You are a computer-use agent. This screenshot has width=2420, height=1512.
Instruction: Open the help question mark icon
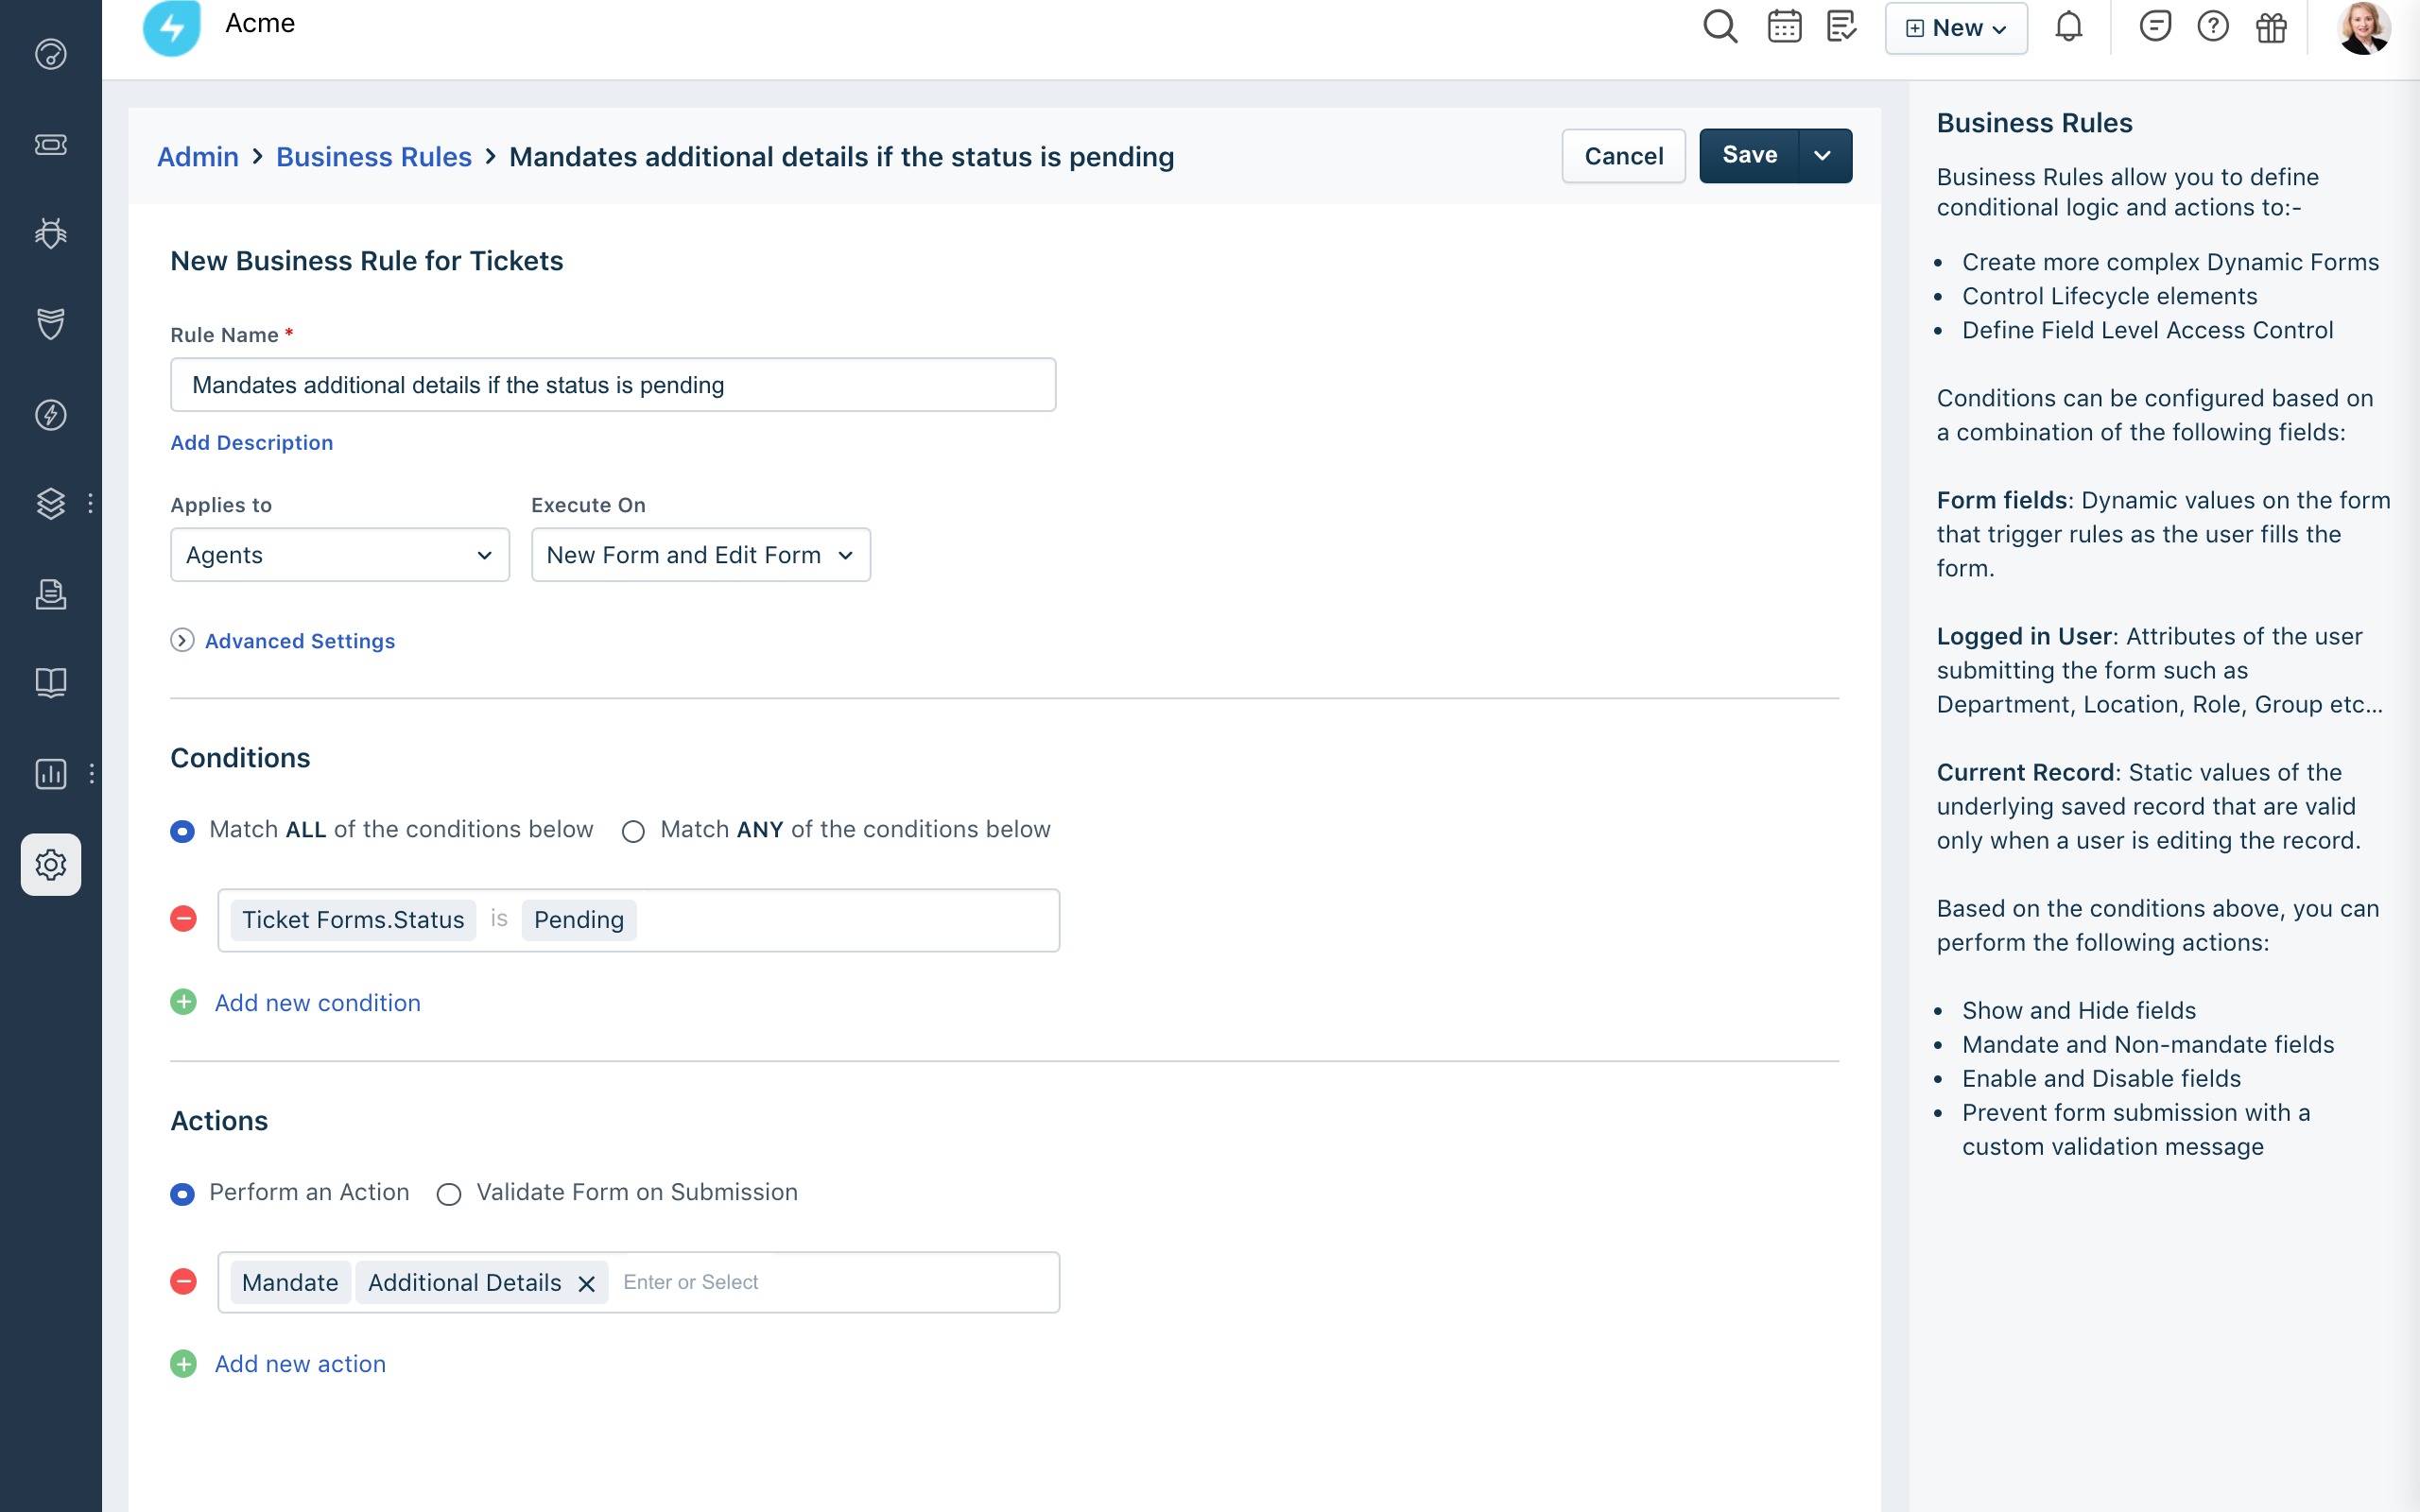pos(2212,27)
